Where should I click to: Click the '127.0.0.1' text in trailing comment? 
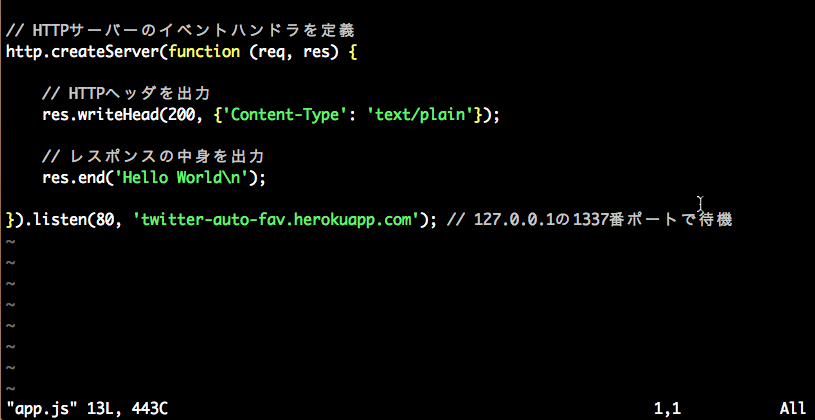508,219
